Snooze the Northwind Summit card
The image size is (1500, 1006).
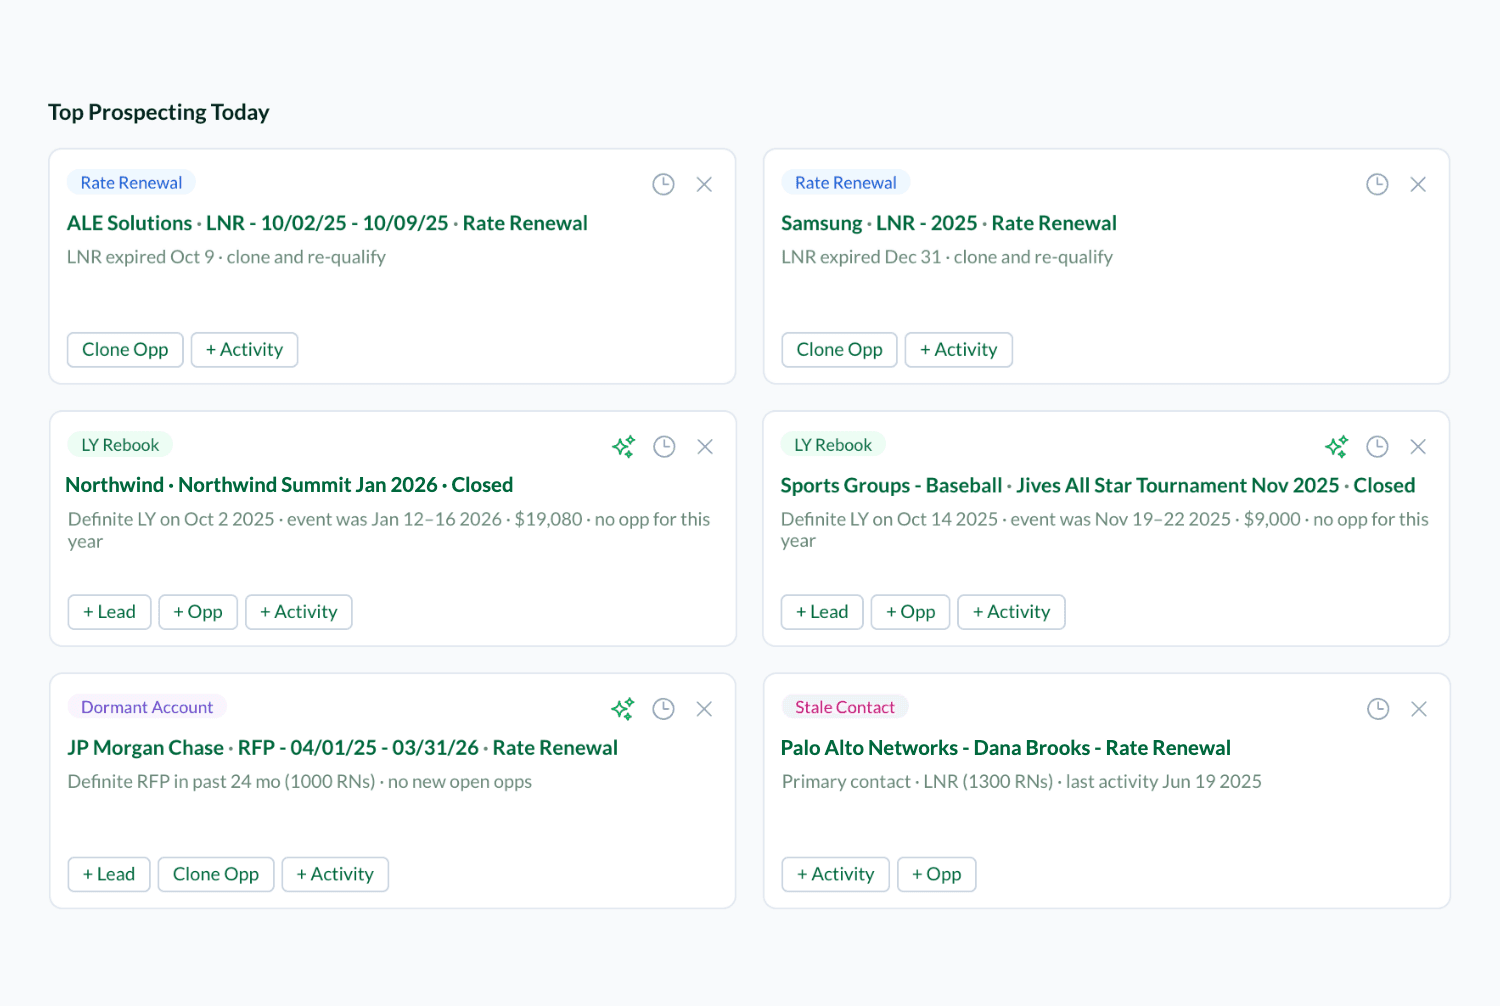(664, 446)
